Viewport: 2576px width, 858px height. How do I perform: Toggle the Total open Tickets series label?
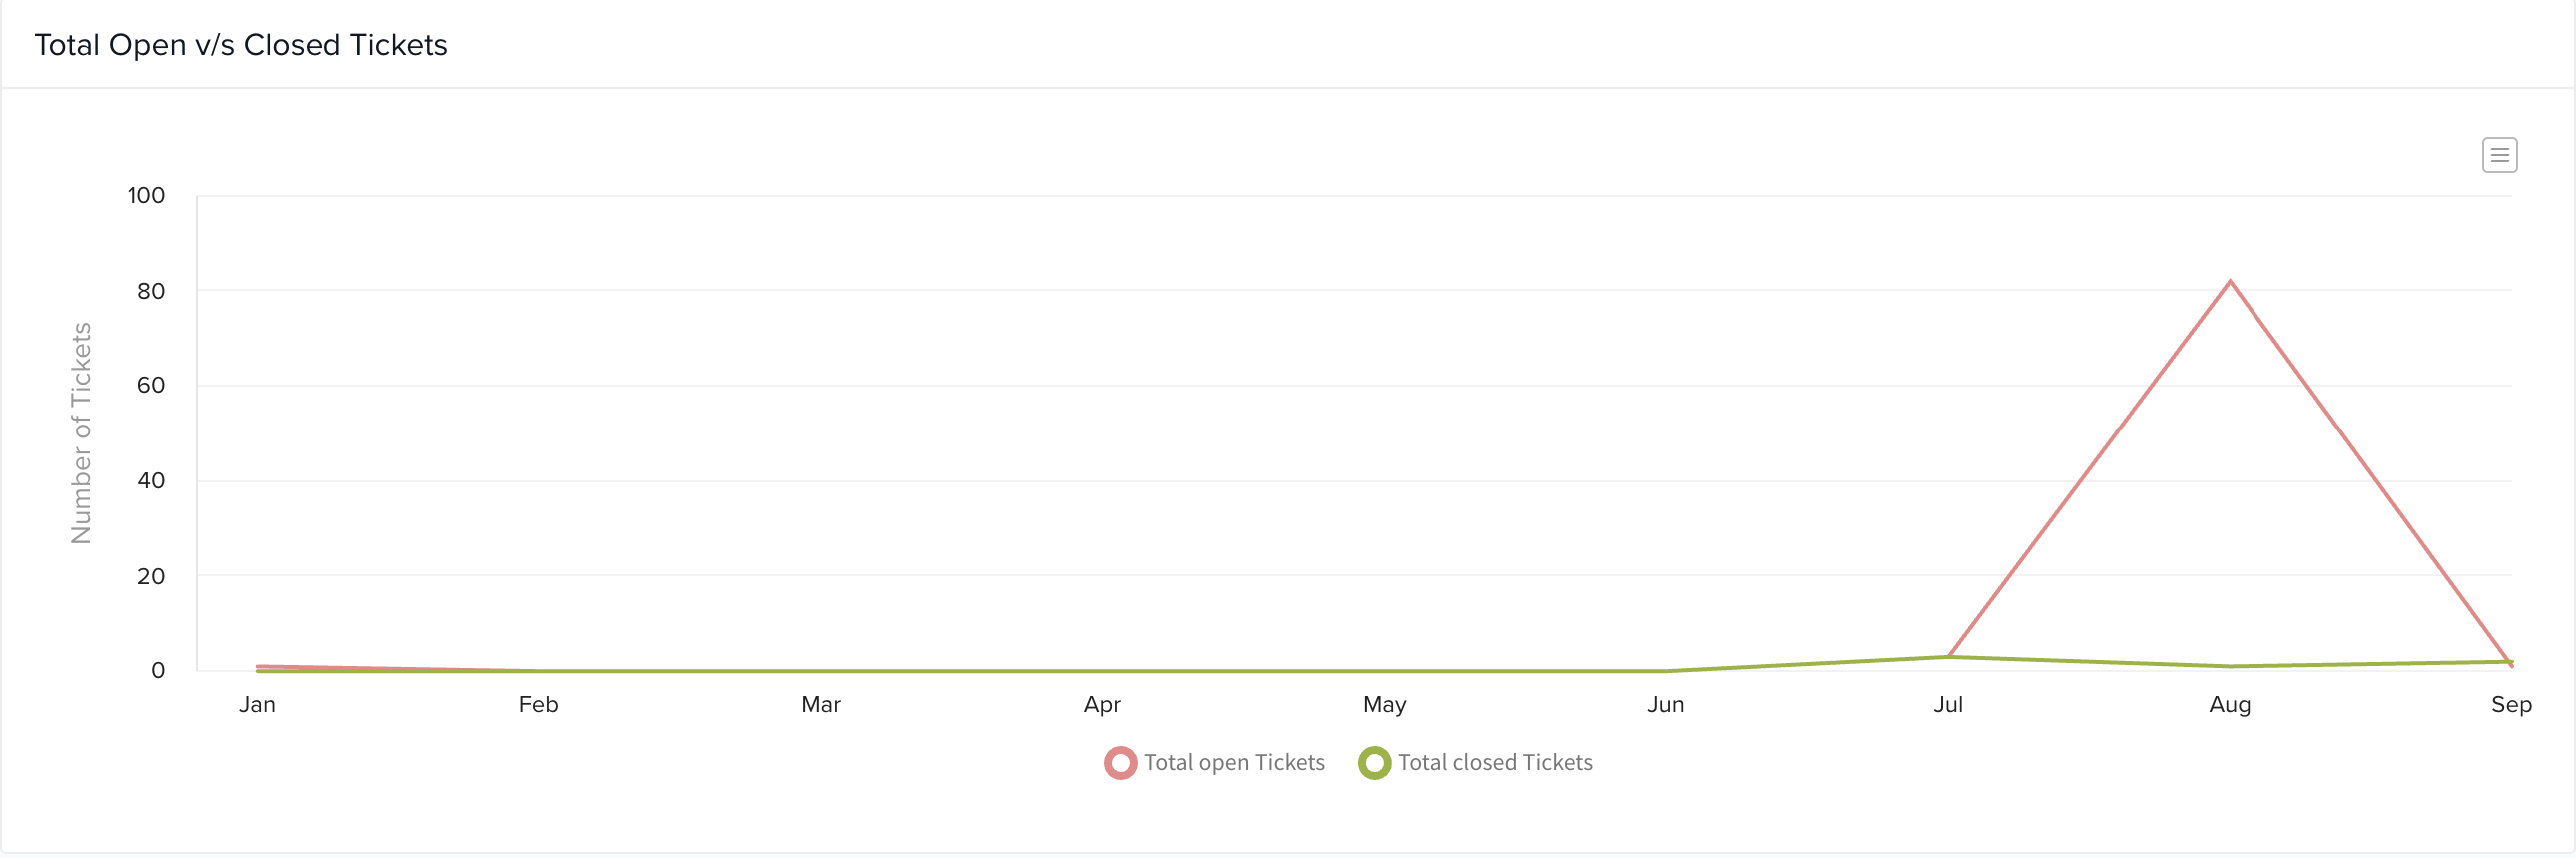point(1234,763)
